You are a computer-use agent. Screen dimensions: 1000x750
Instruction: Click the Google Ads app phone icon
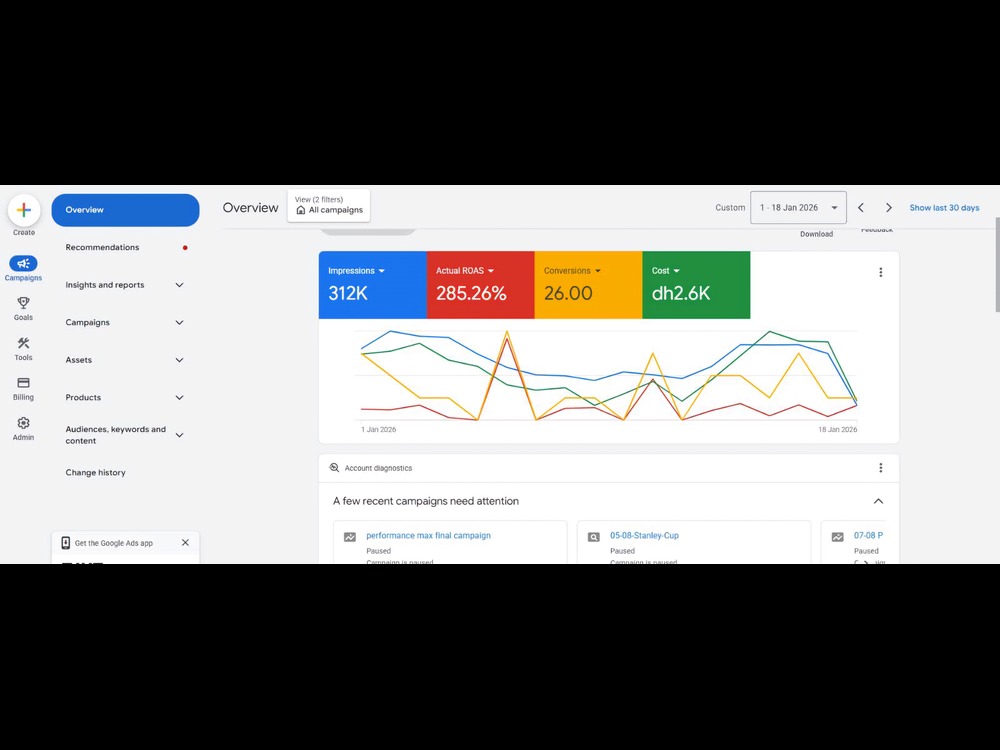[65, 543]
